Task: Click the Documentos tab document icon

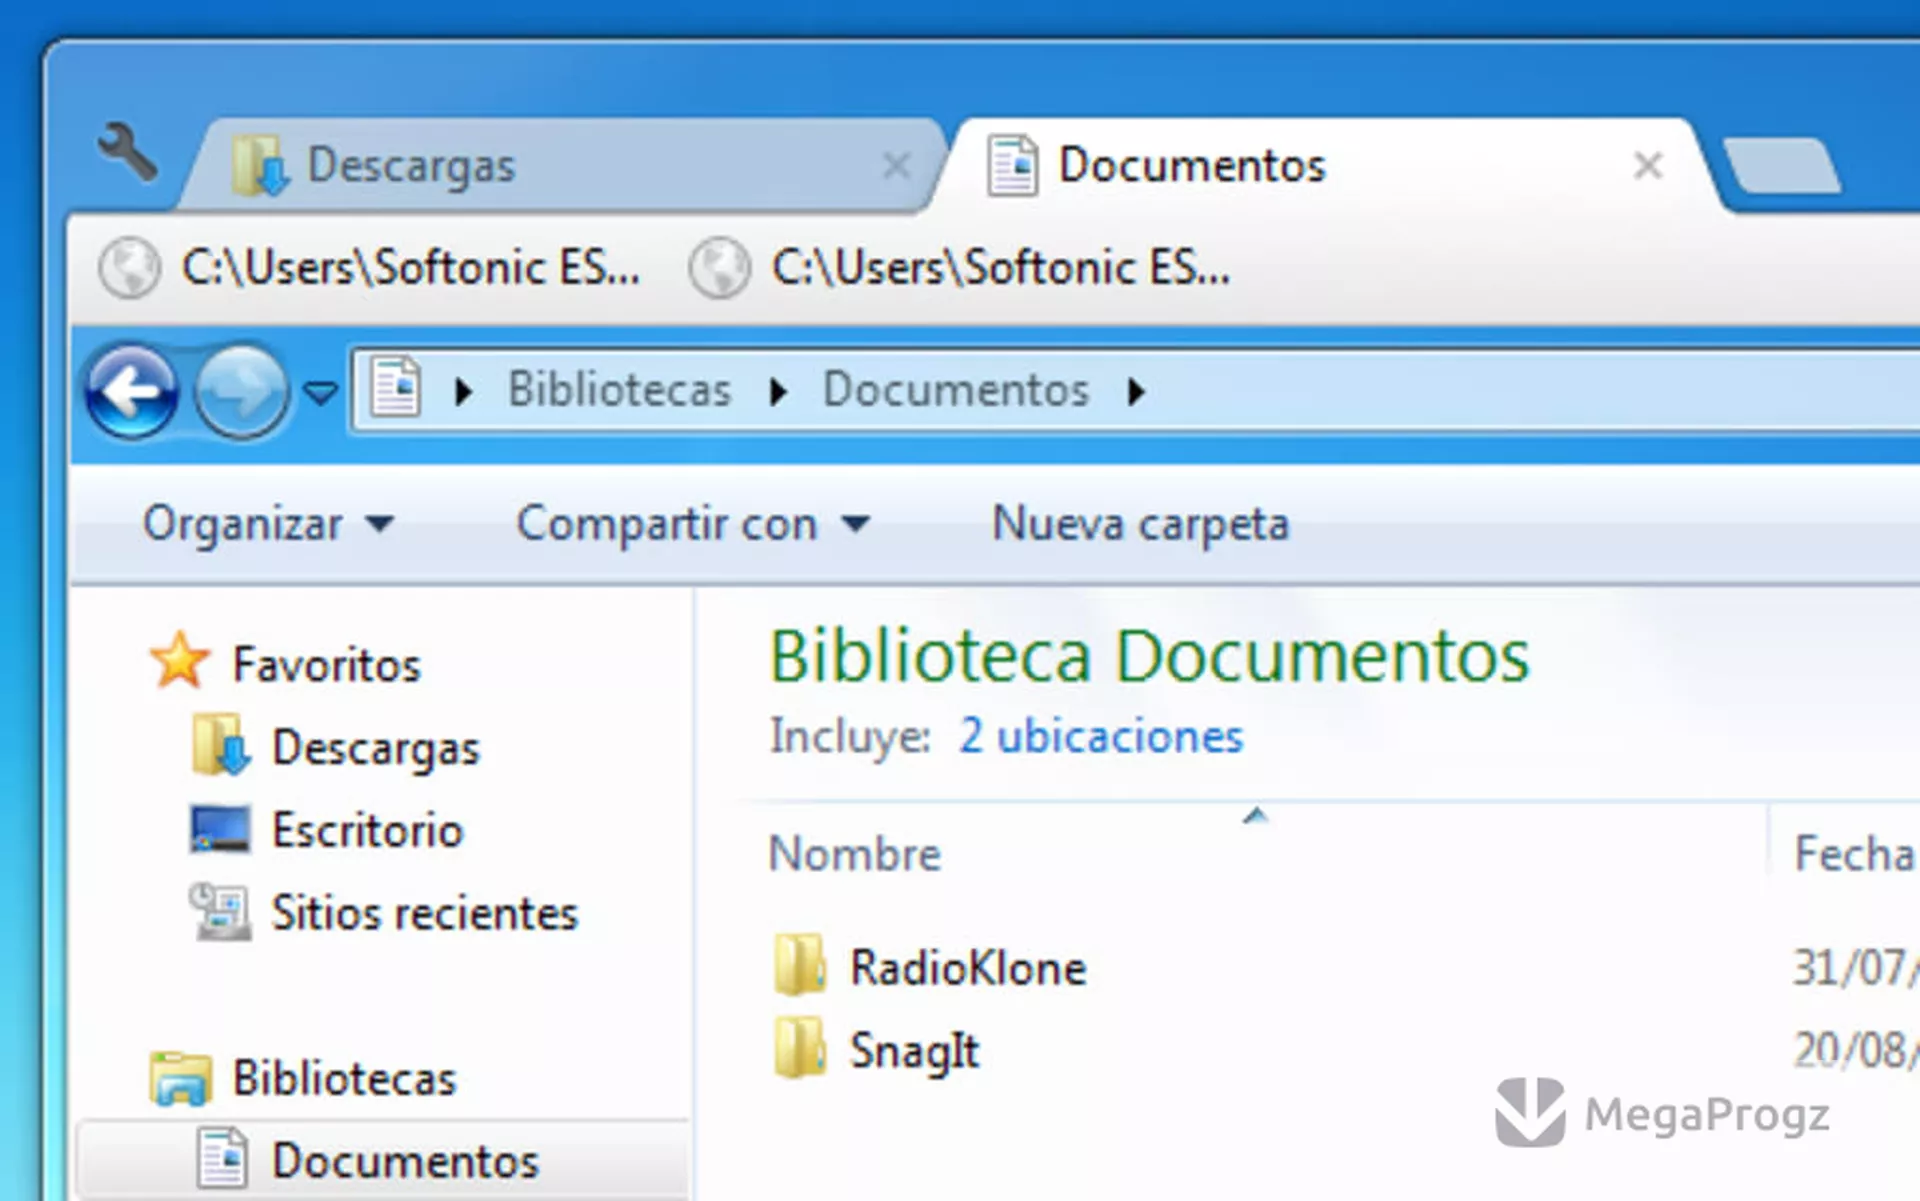Action: (x=1012, y=166)
